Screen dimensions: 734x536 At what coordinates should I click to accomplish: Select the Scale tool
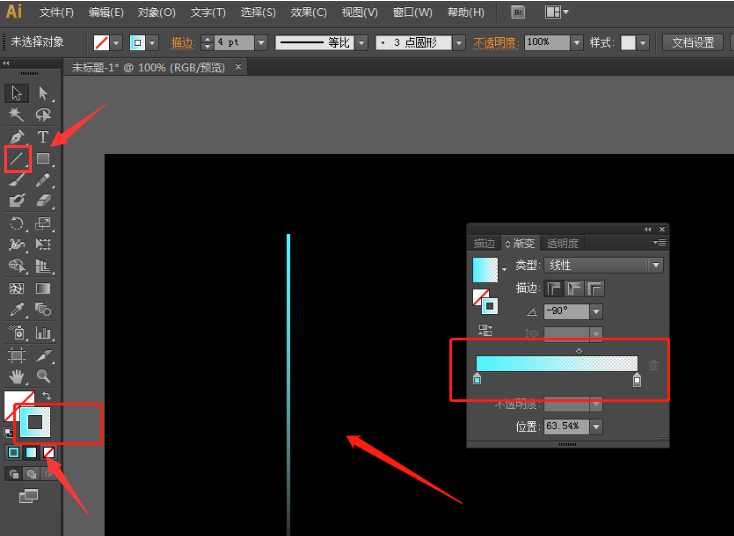43,223
